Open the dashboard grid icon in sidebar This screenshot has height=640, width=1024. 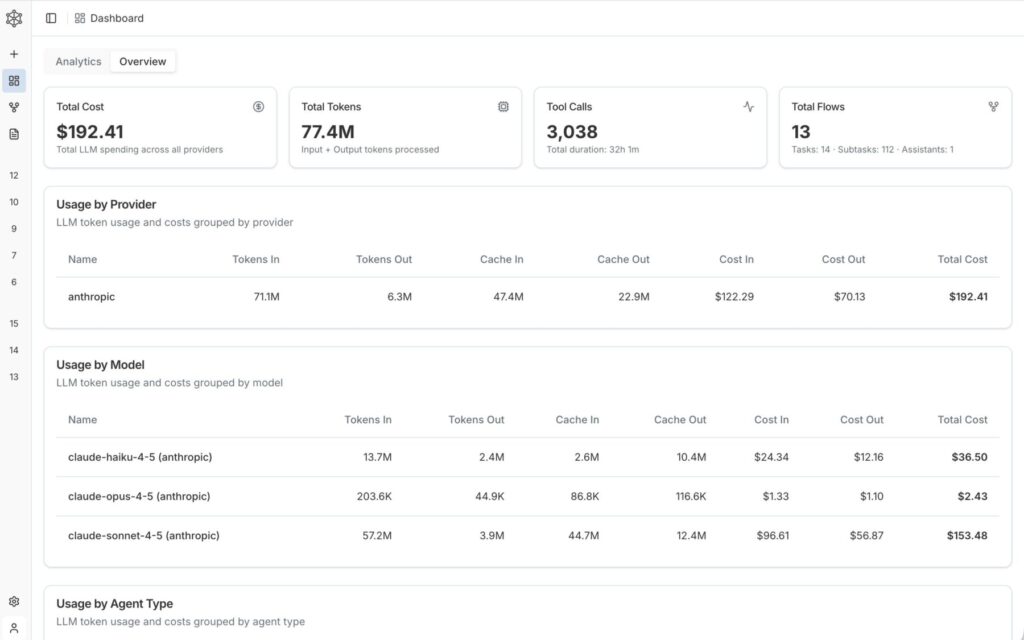pos(14,80)
